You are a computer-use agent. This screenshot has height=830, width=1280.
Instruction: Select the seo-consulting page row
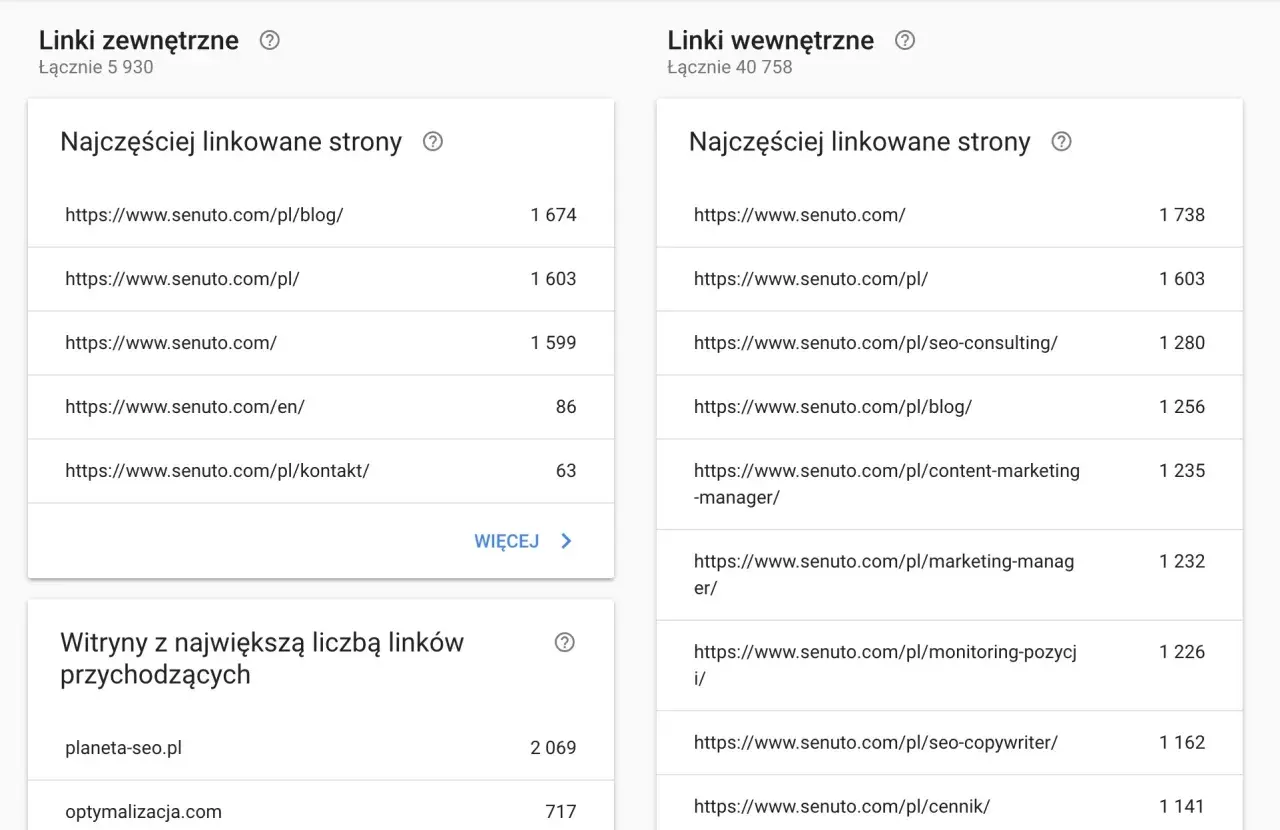(950, 343)
